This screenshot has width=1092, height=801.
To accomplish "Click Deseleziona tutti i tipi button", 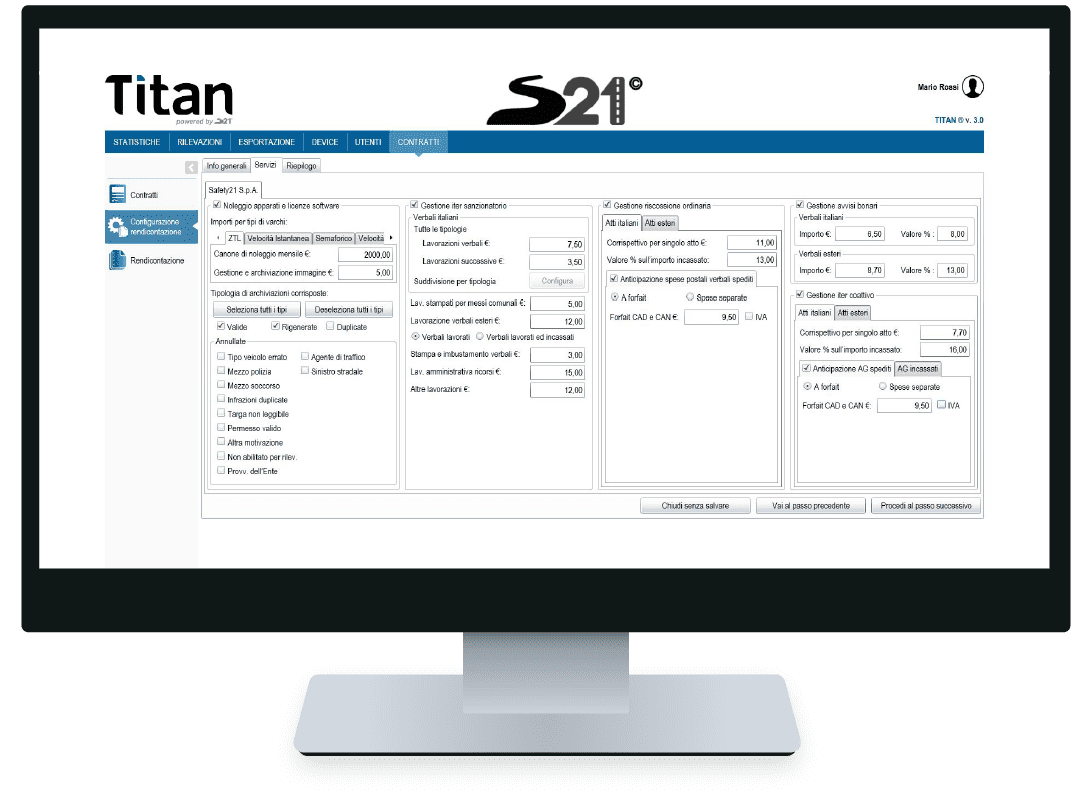I will click(349, 309).
